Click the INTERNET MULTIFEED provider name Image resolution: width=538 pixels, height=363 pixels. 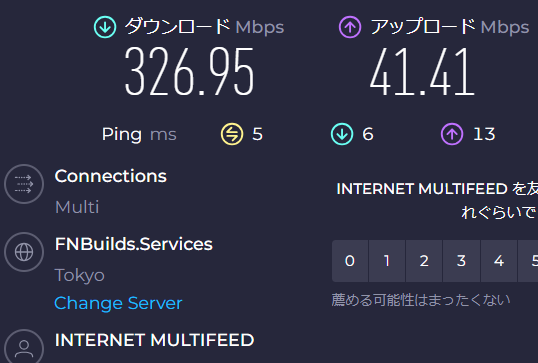154,340
